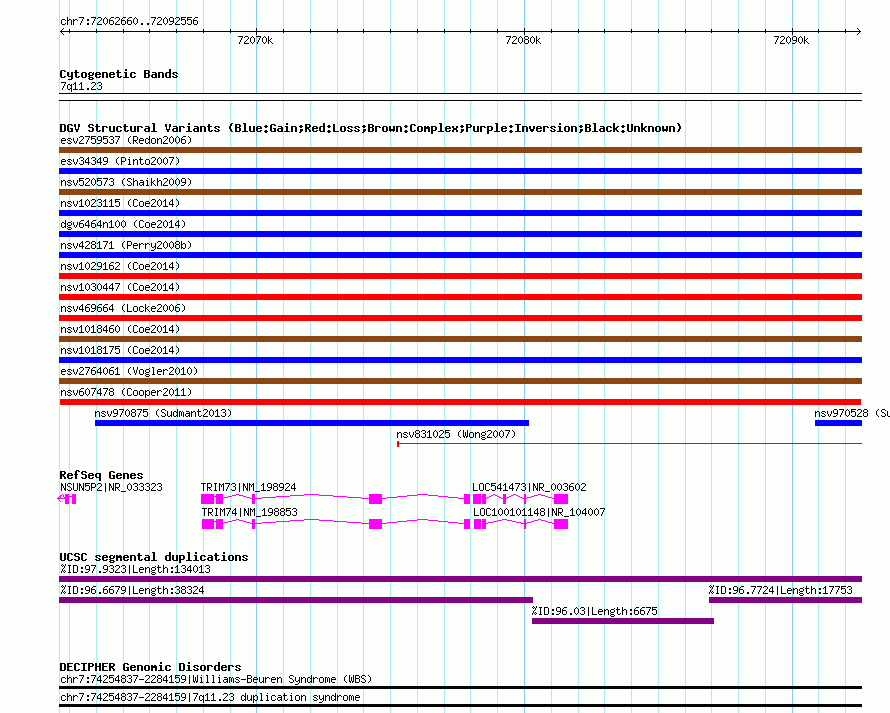Image resolution: width=890 pixels, height=713 pixels.
Task: Select variant dgv6464n100 (Coe2014) label
Action: pos(123,224)
